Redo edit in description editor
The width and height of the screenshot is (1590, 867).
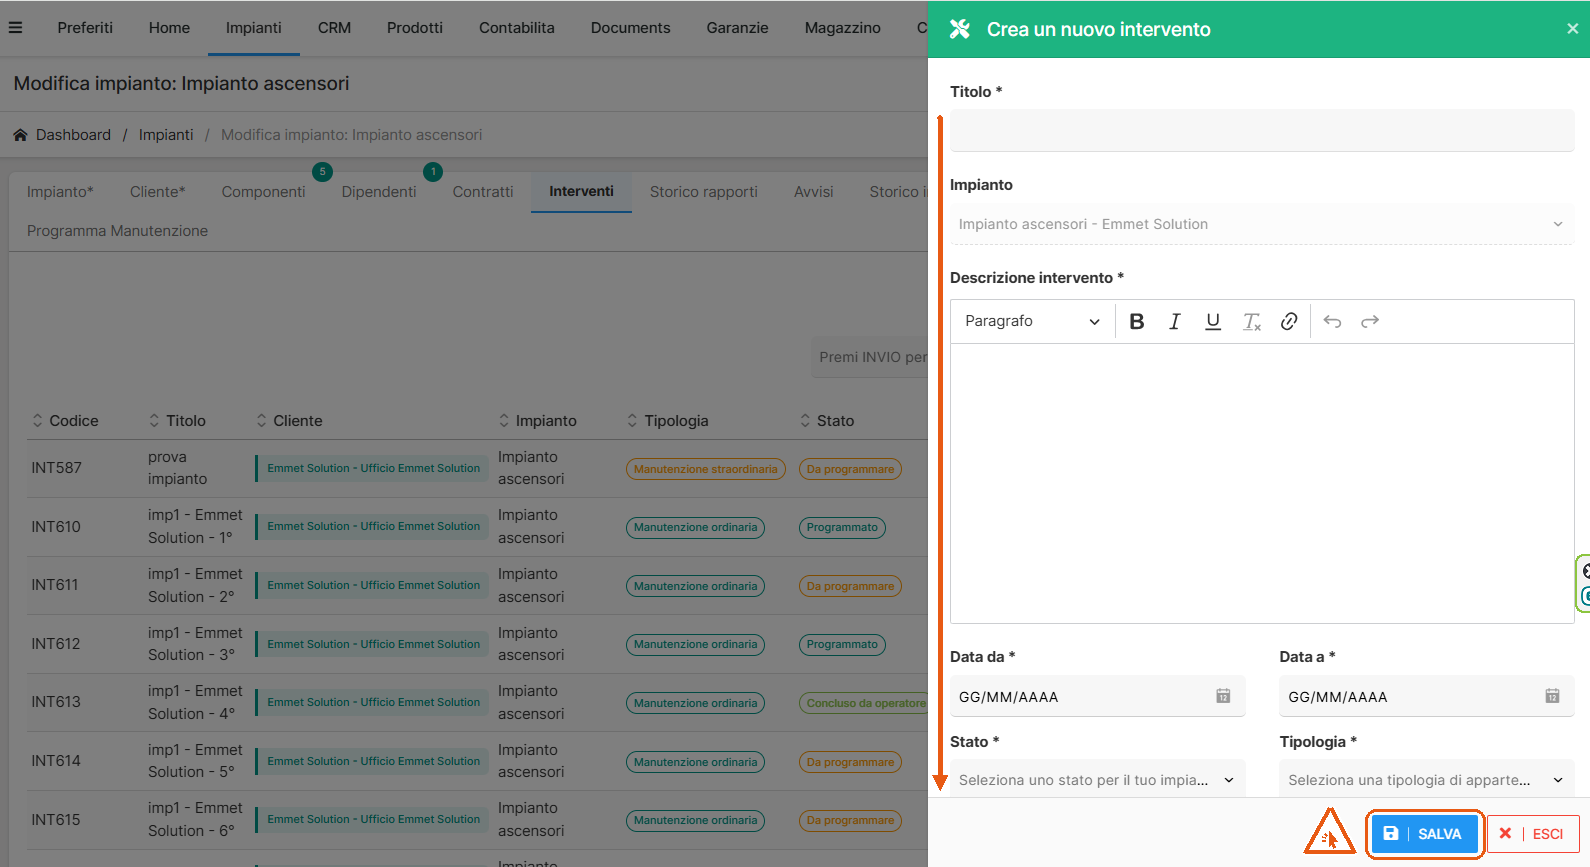1370,321
